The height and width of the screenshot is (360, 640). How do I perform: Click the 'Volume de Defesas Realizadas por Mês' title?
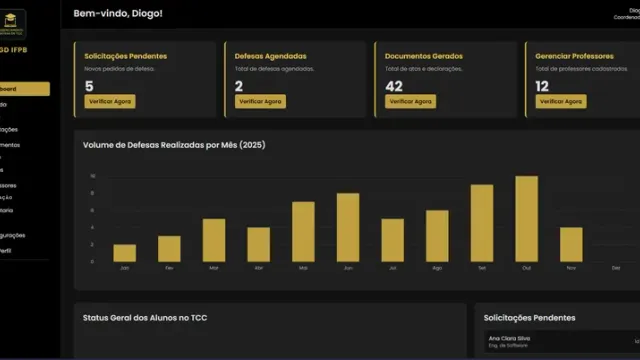[174, 145]
